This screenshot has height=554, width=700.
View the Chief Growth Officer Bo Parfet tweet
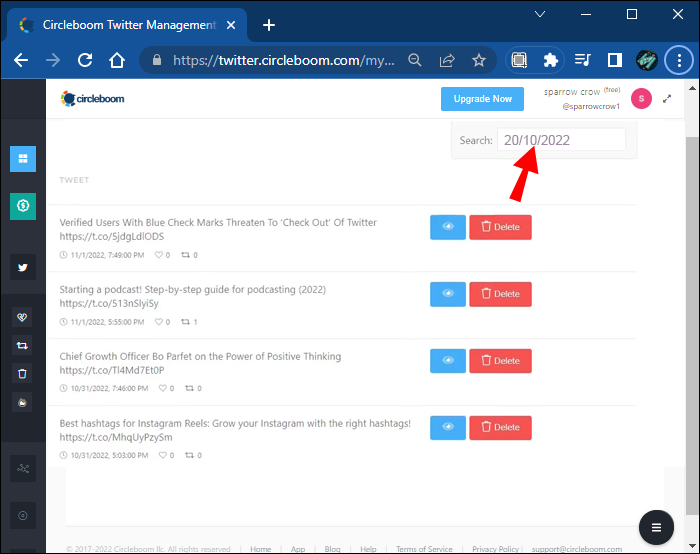tap(448, 361)
